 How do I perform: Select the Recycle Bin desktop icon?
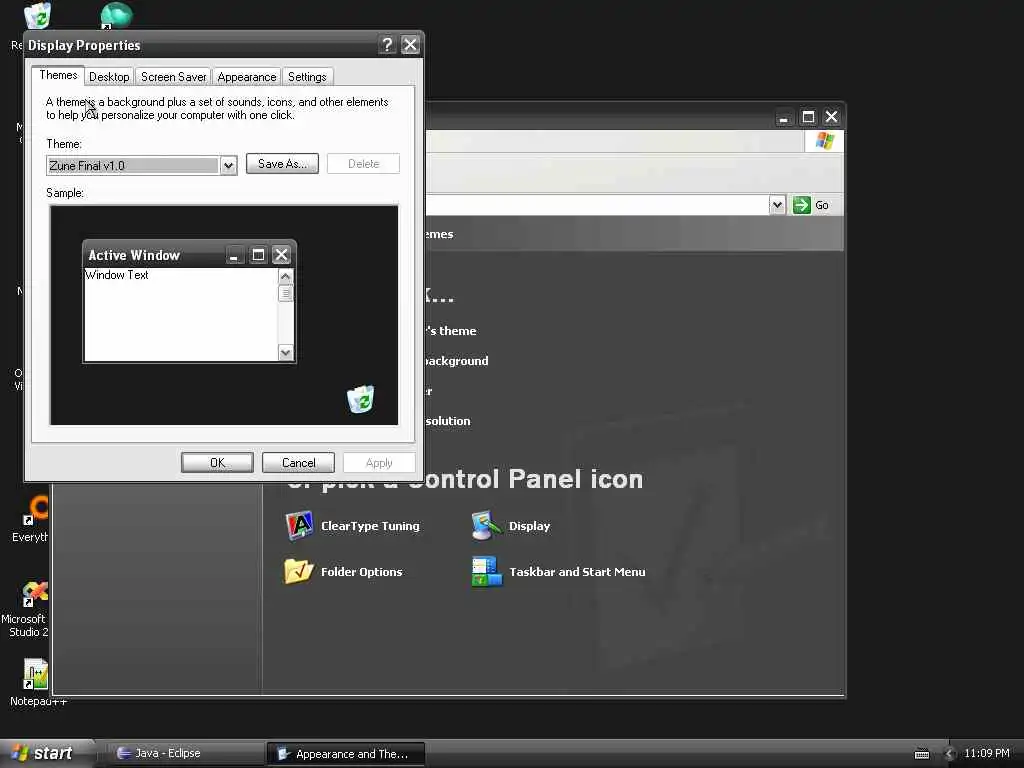tap(37, 16)
